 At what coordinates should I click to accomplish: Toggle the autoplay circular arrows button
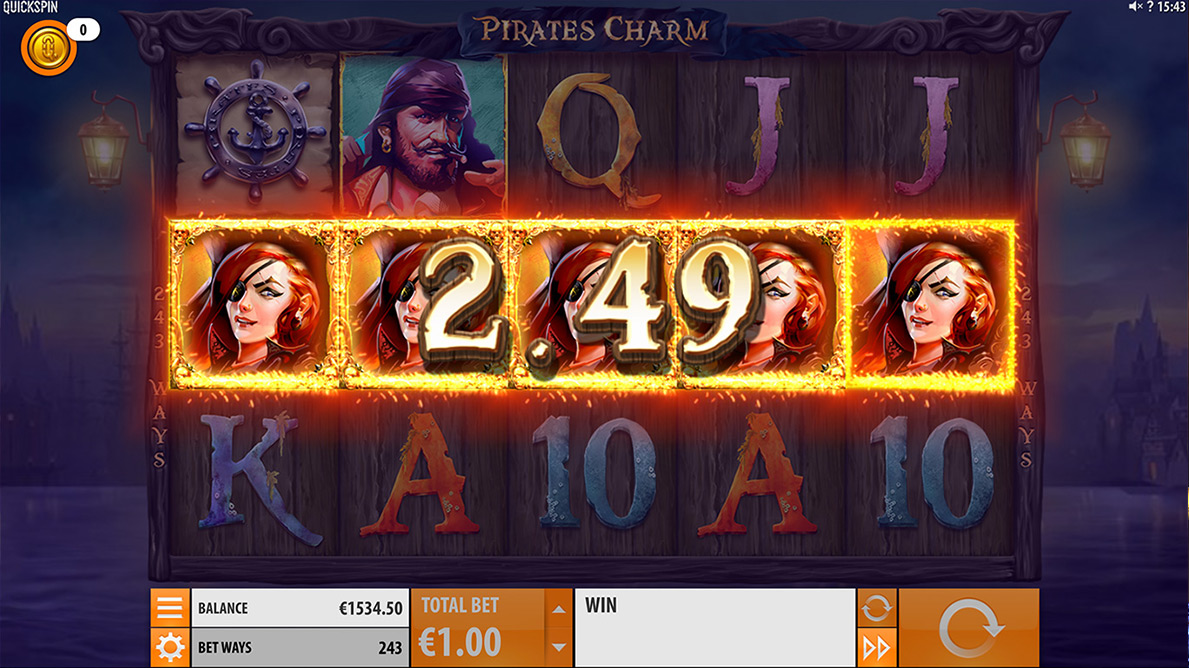877,607
